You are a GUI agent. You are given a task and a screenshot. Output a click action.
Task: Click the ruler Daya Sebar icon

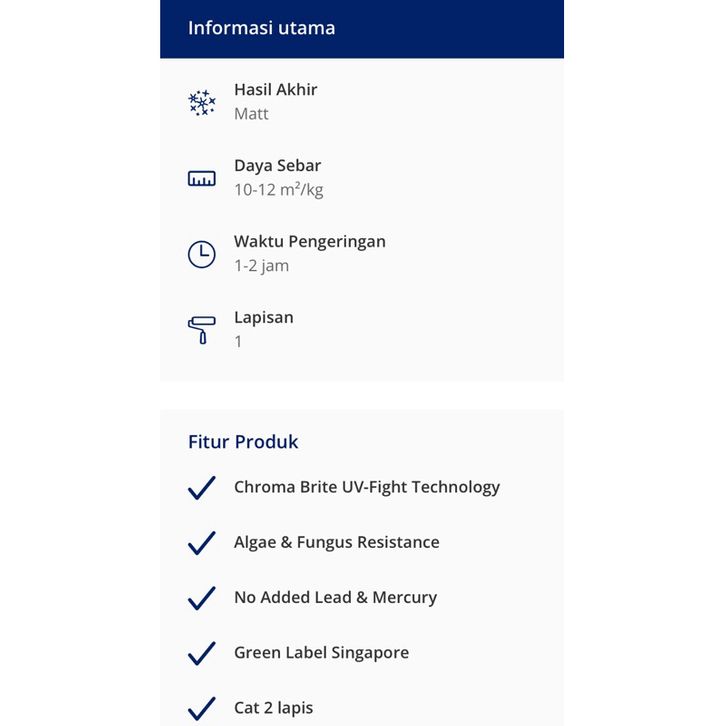[x=202, y=179]
